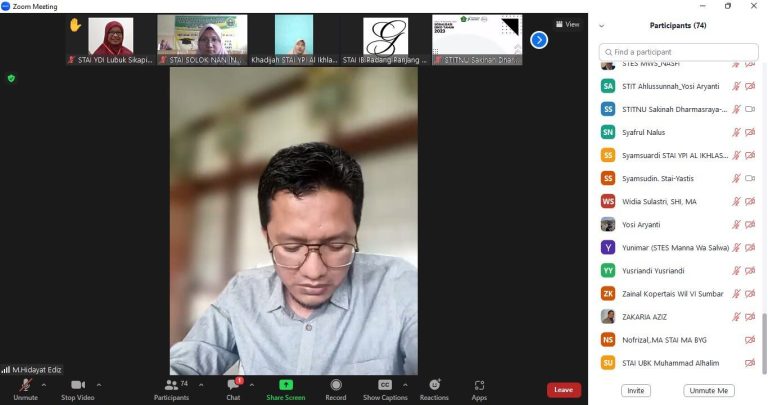Image resolution: width=768 pixels, height=405 pixels.
Task: Open video options arrow next to Stop Video
Action: pos(99,385)
